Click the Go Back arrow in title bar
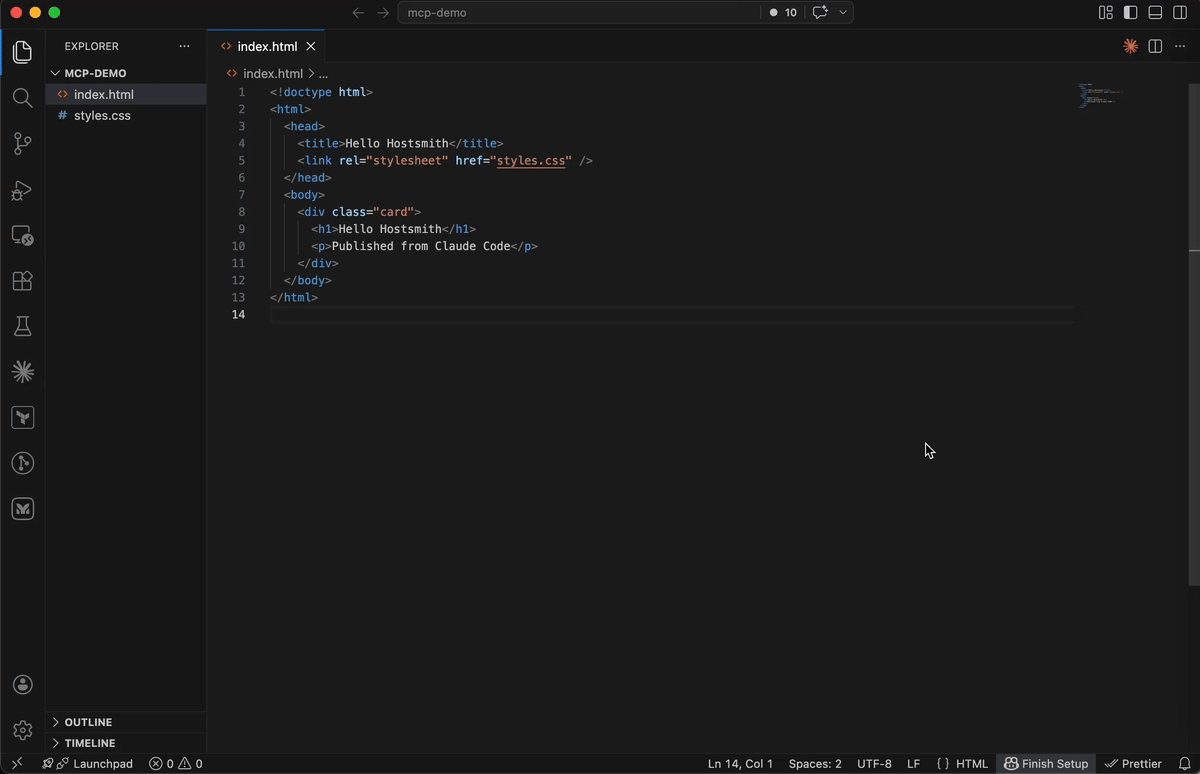The width and height of the screenshot is (1200, 774). [358, 13]
